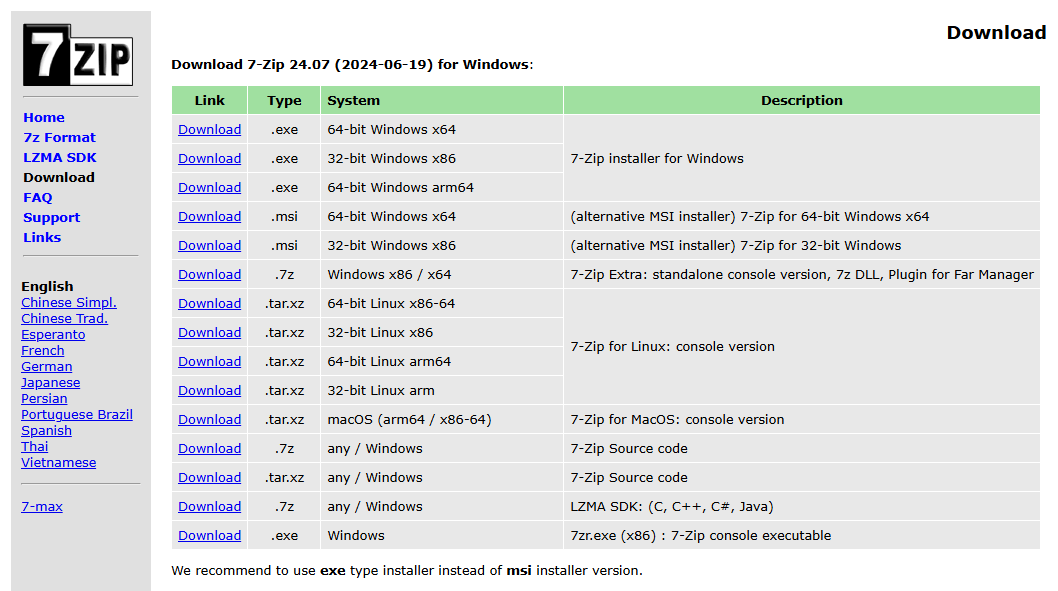
Task: Select Download in the sidebar menu
Action: 59,177
